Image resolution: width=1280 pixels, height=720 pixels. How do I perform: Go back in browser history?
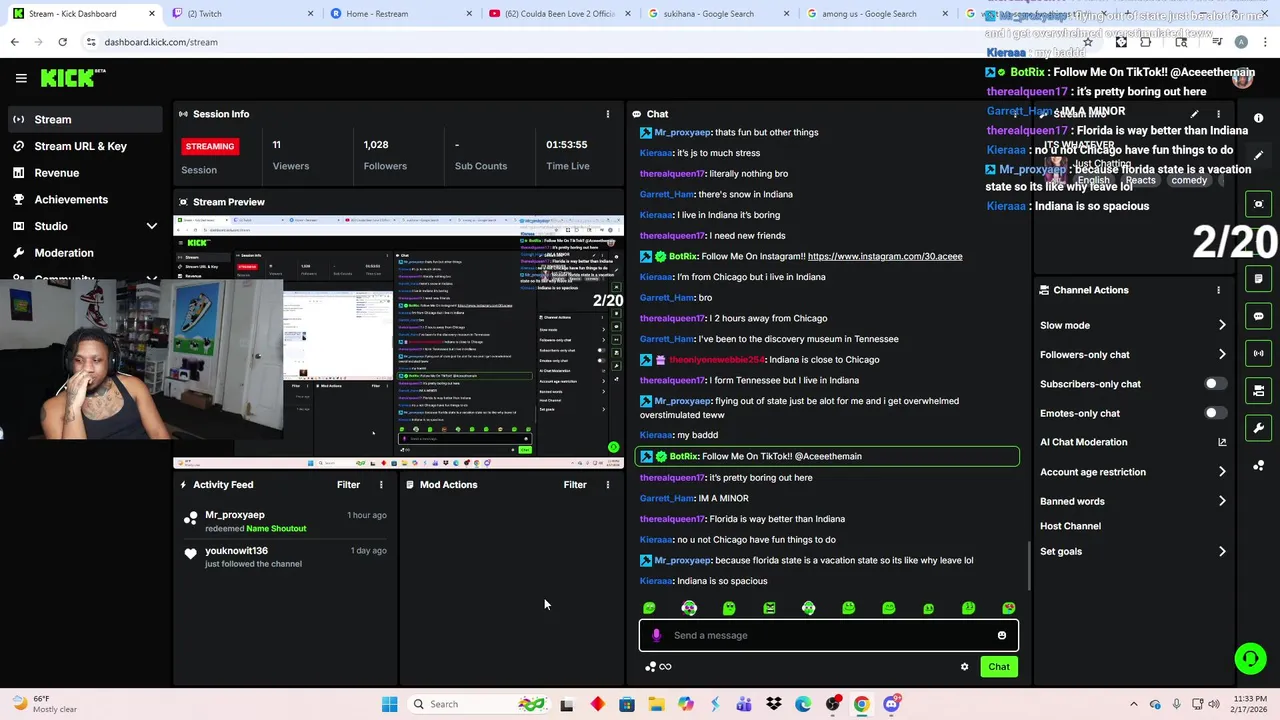click(15, 42)
